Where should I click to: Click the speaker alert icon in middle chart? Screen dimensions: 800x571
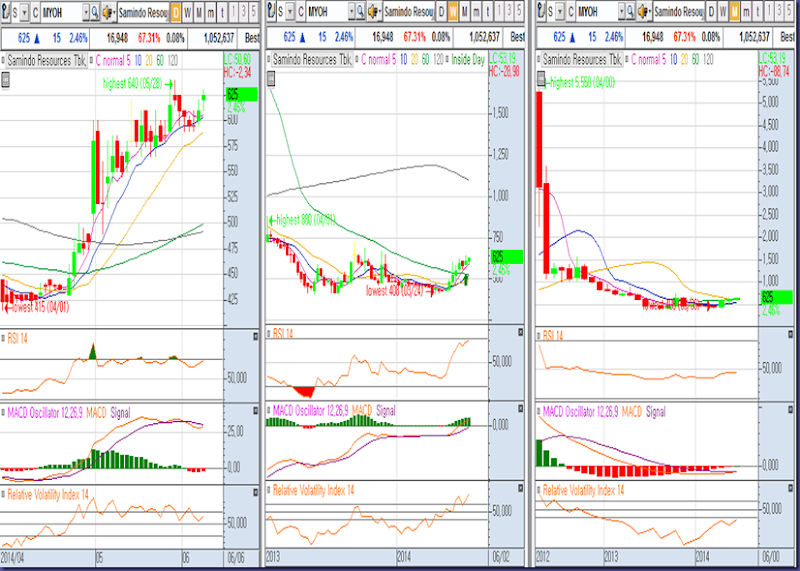tap(373, 12)
